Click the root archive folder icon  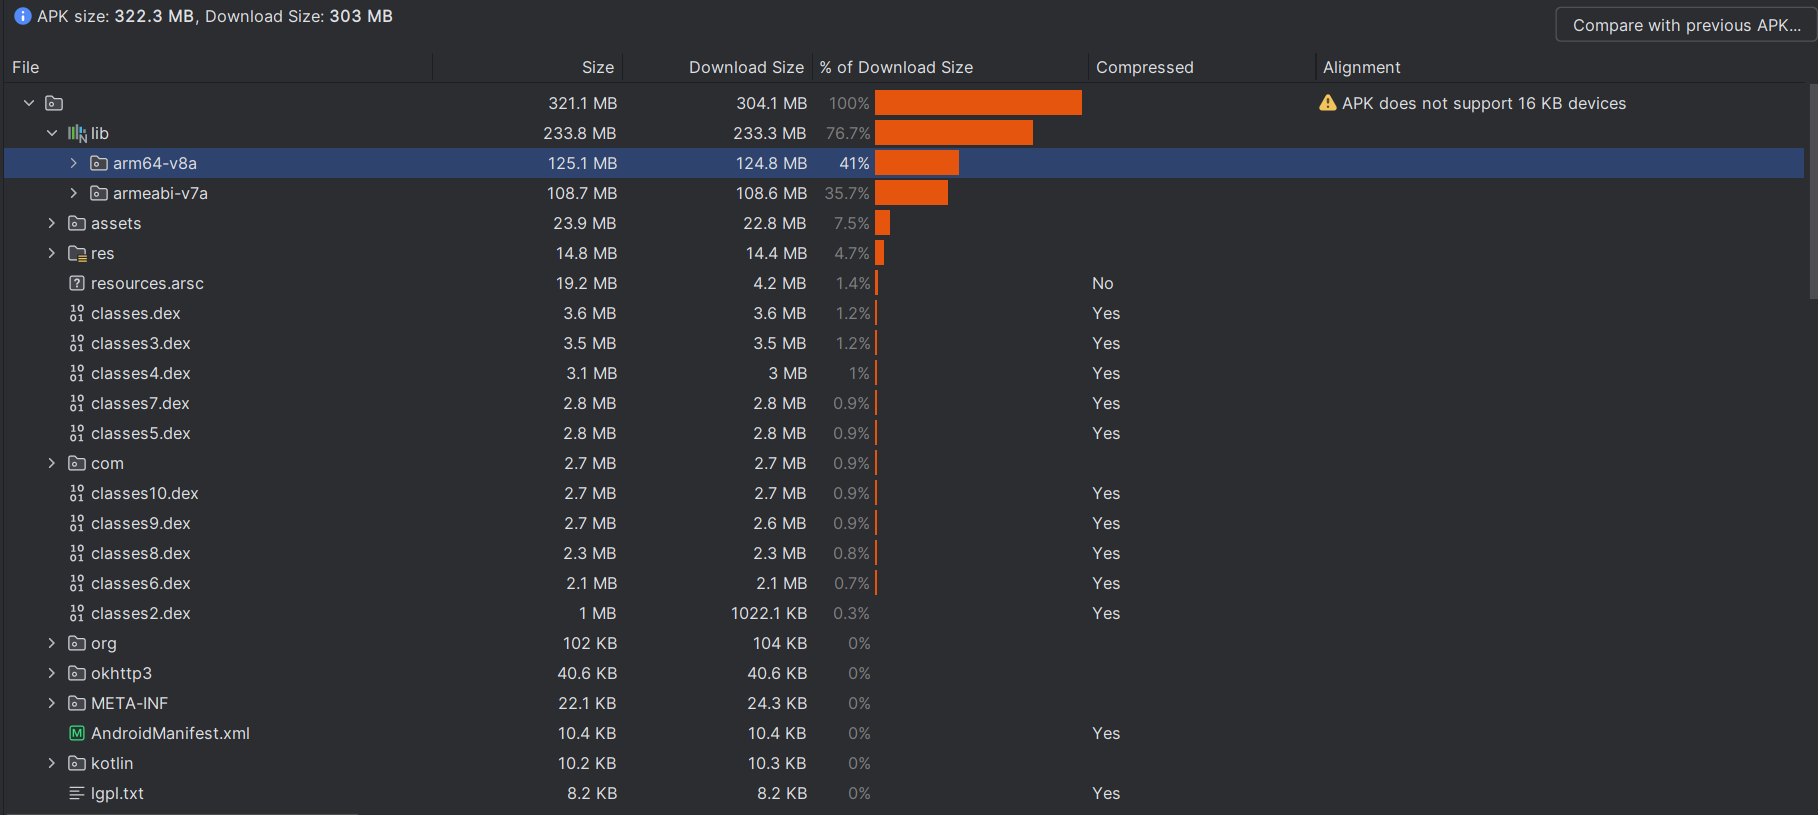pyautogui.click(x=54, y=103)
